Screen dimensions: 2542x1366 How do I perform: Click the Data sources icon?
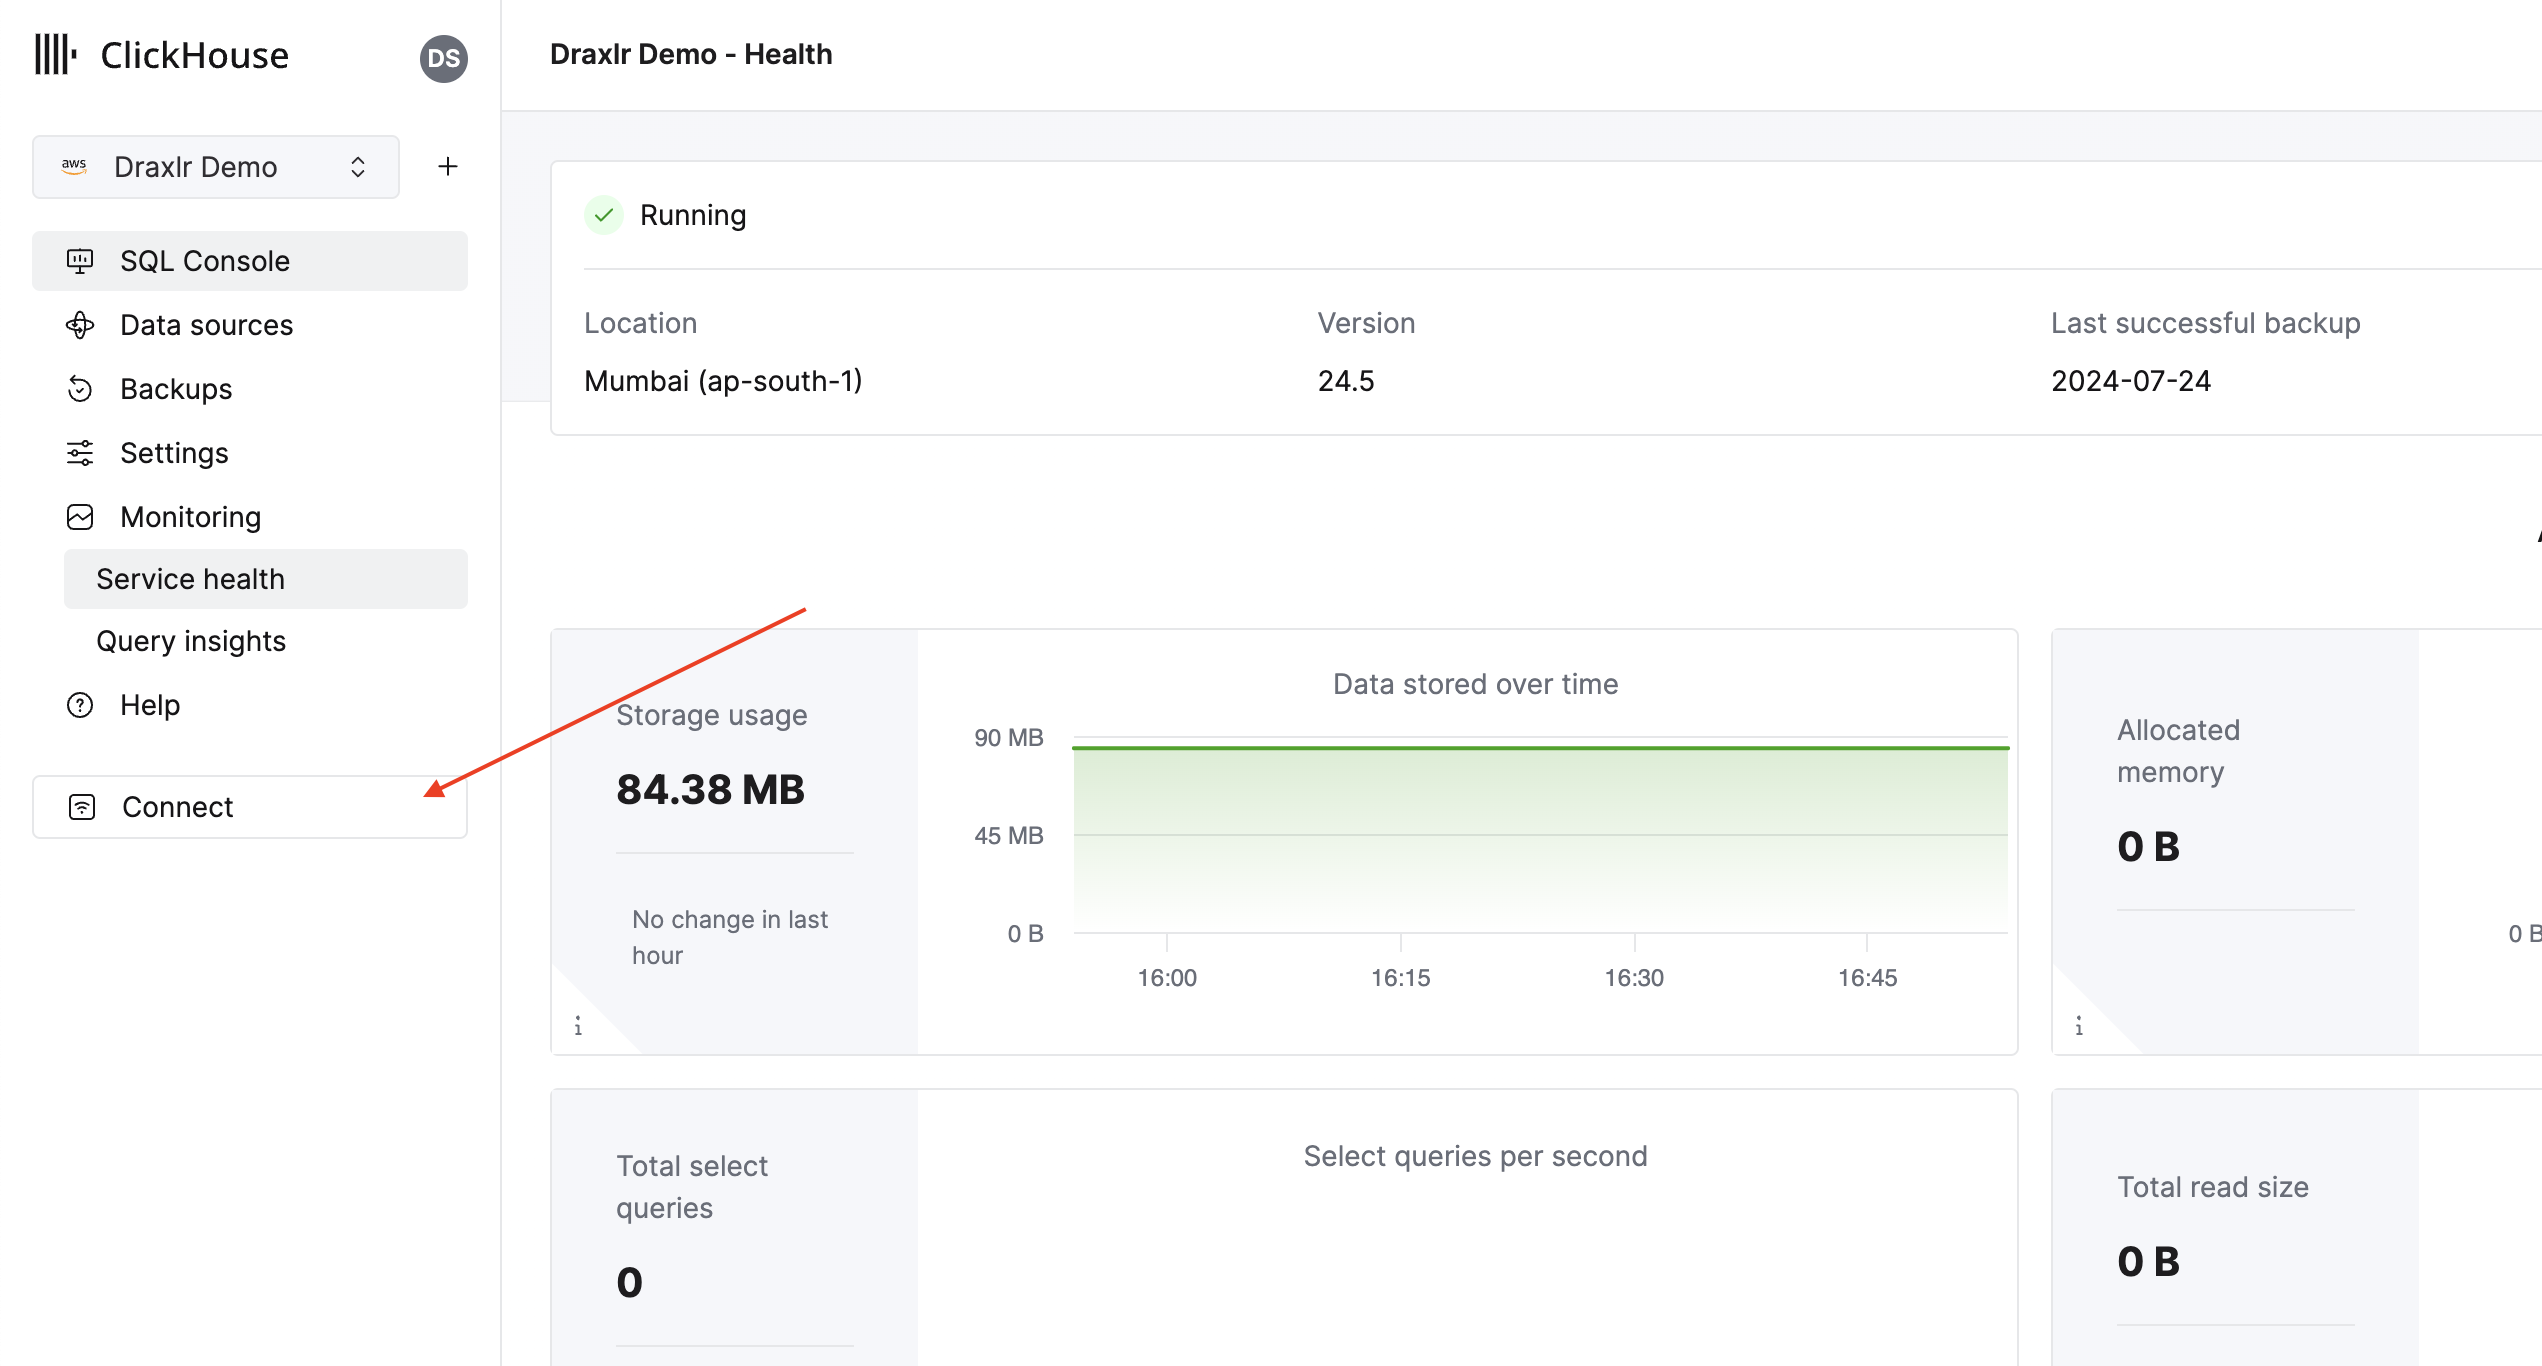pyautogui.click(x=80, y=325)
